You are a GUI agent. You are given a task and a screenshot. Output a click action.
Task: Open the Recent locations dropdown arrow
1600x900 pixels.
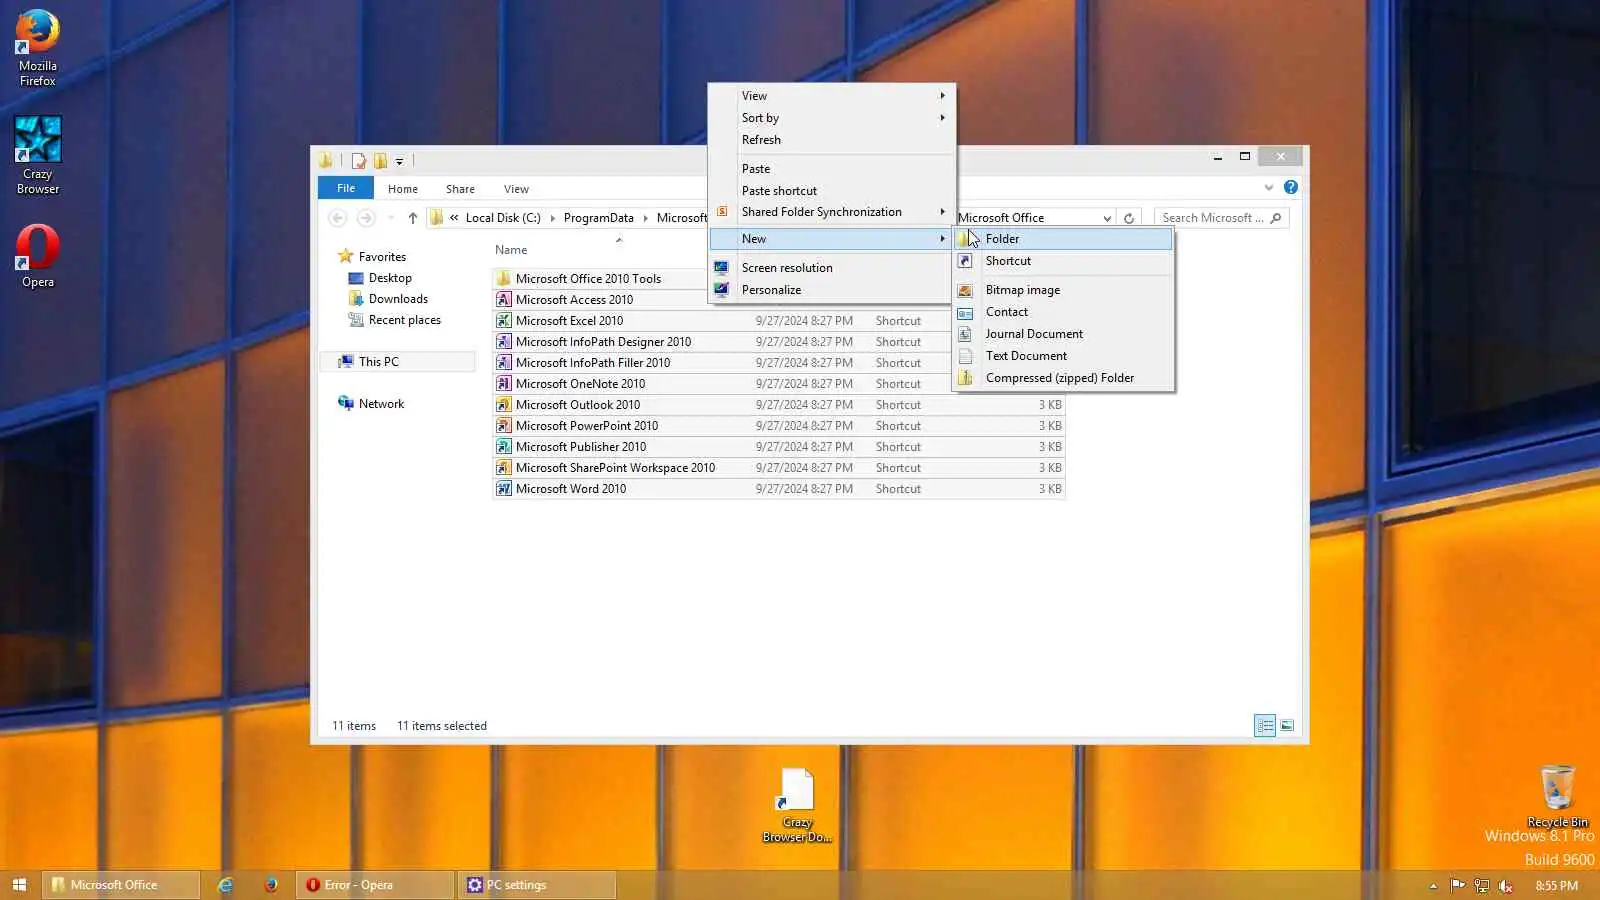[390, 218]
